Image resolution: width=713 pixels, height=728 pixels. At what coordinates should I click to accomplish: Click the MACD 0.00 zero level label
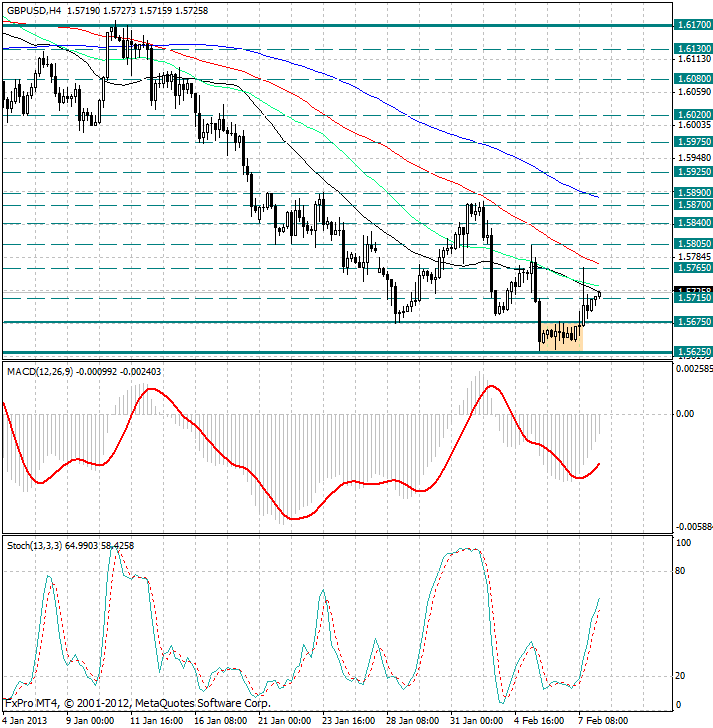pyautogui.click(x=685, y=414)
